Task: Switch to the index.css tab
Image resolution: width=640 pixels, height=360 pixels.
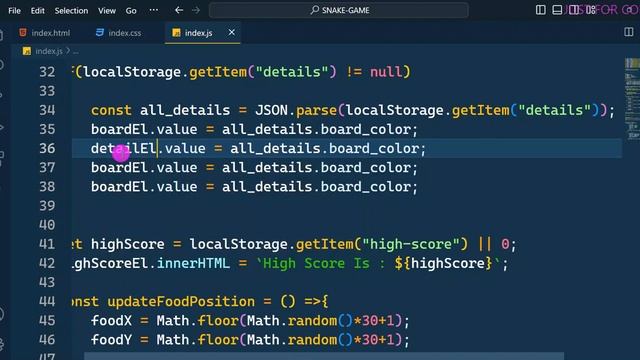Action: 118,33
